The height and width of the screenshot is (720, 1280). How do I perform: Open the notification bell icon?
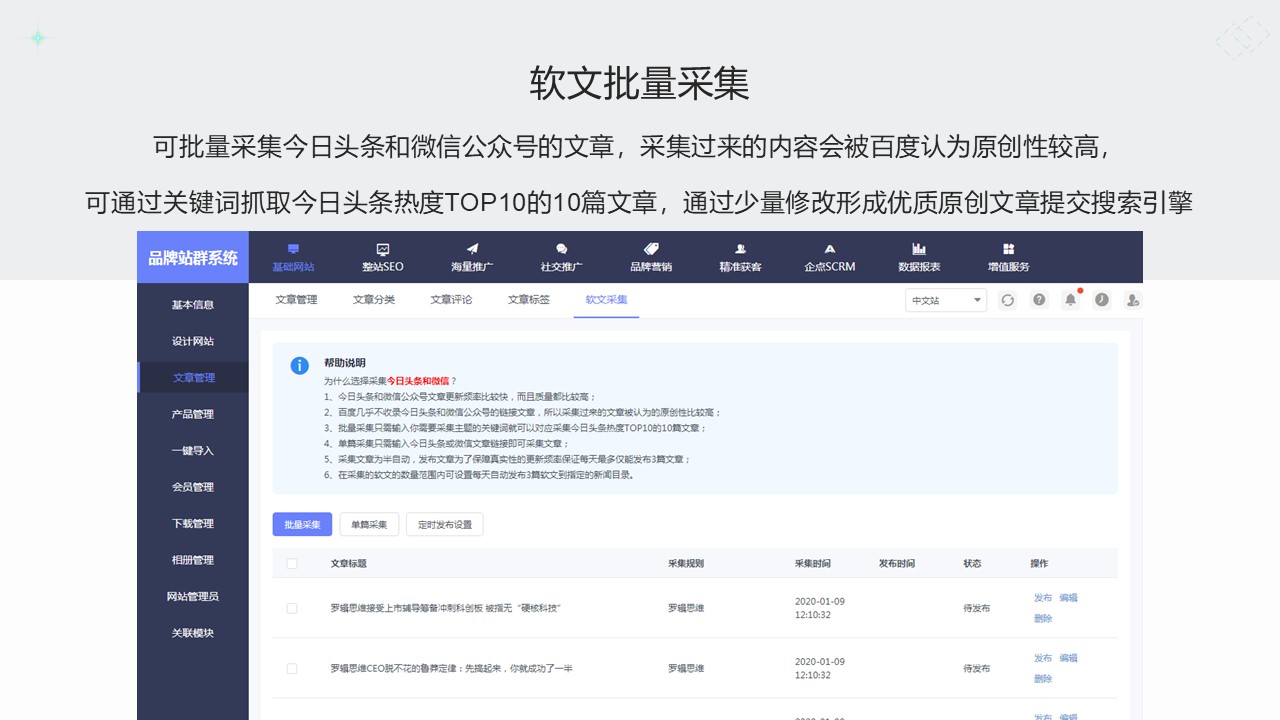pos(1071,300)
